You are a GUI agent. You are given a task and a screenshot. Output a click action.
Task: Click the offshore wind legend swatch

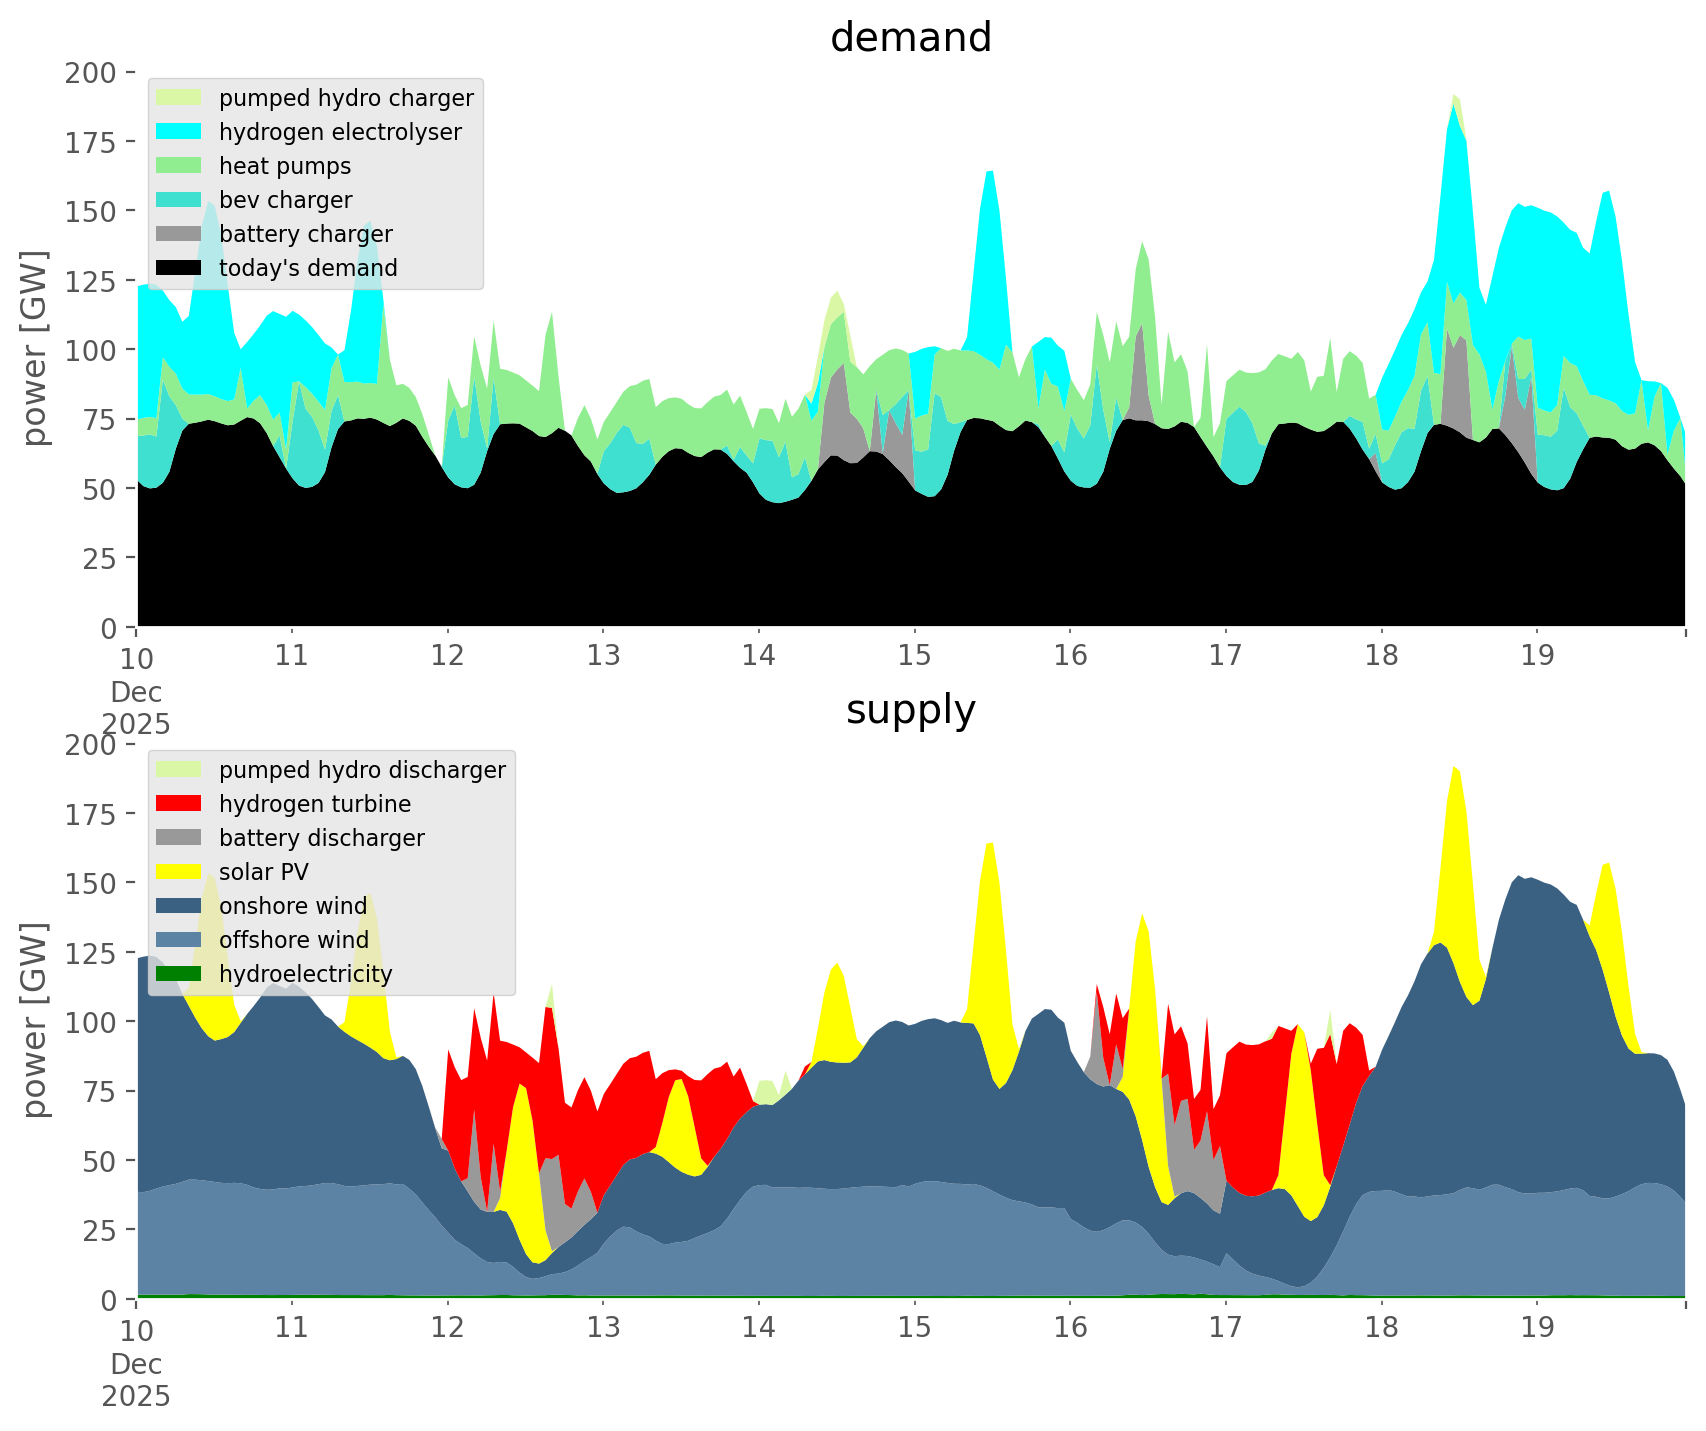pos(180,940)
